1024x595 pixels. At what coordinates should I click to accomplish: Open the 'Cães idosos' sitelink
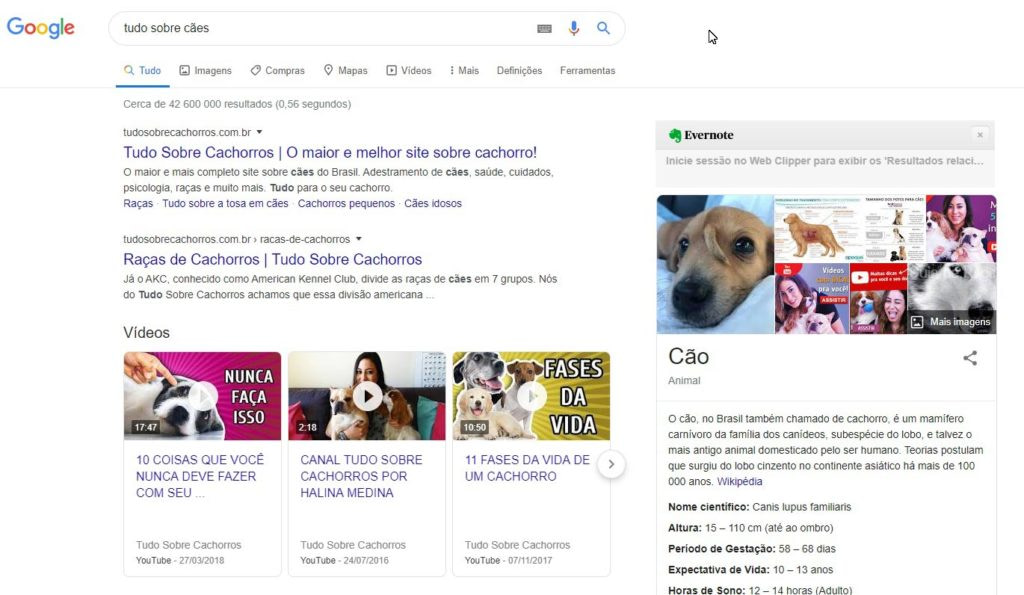point(433,203)
